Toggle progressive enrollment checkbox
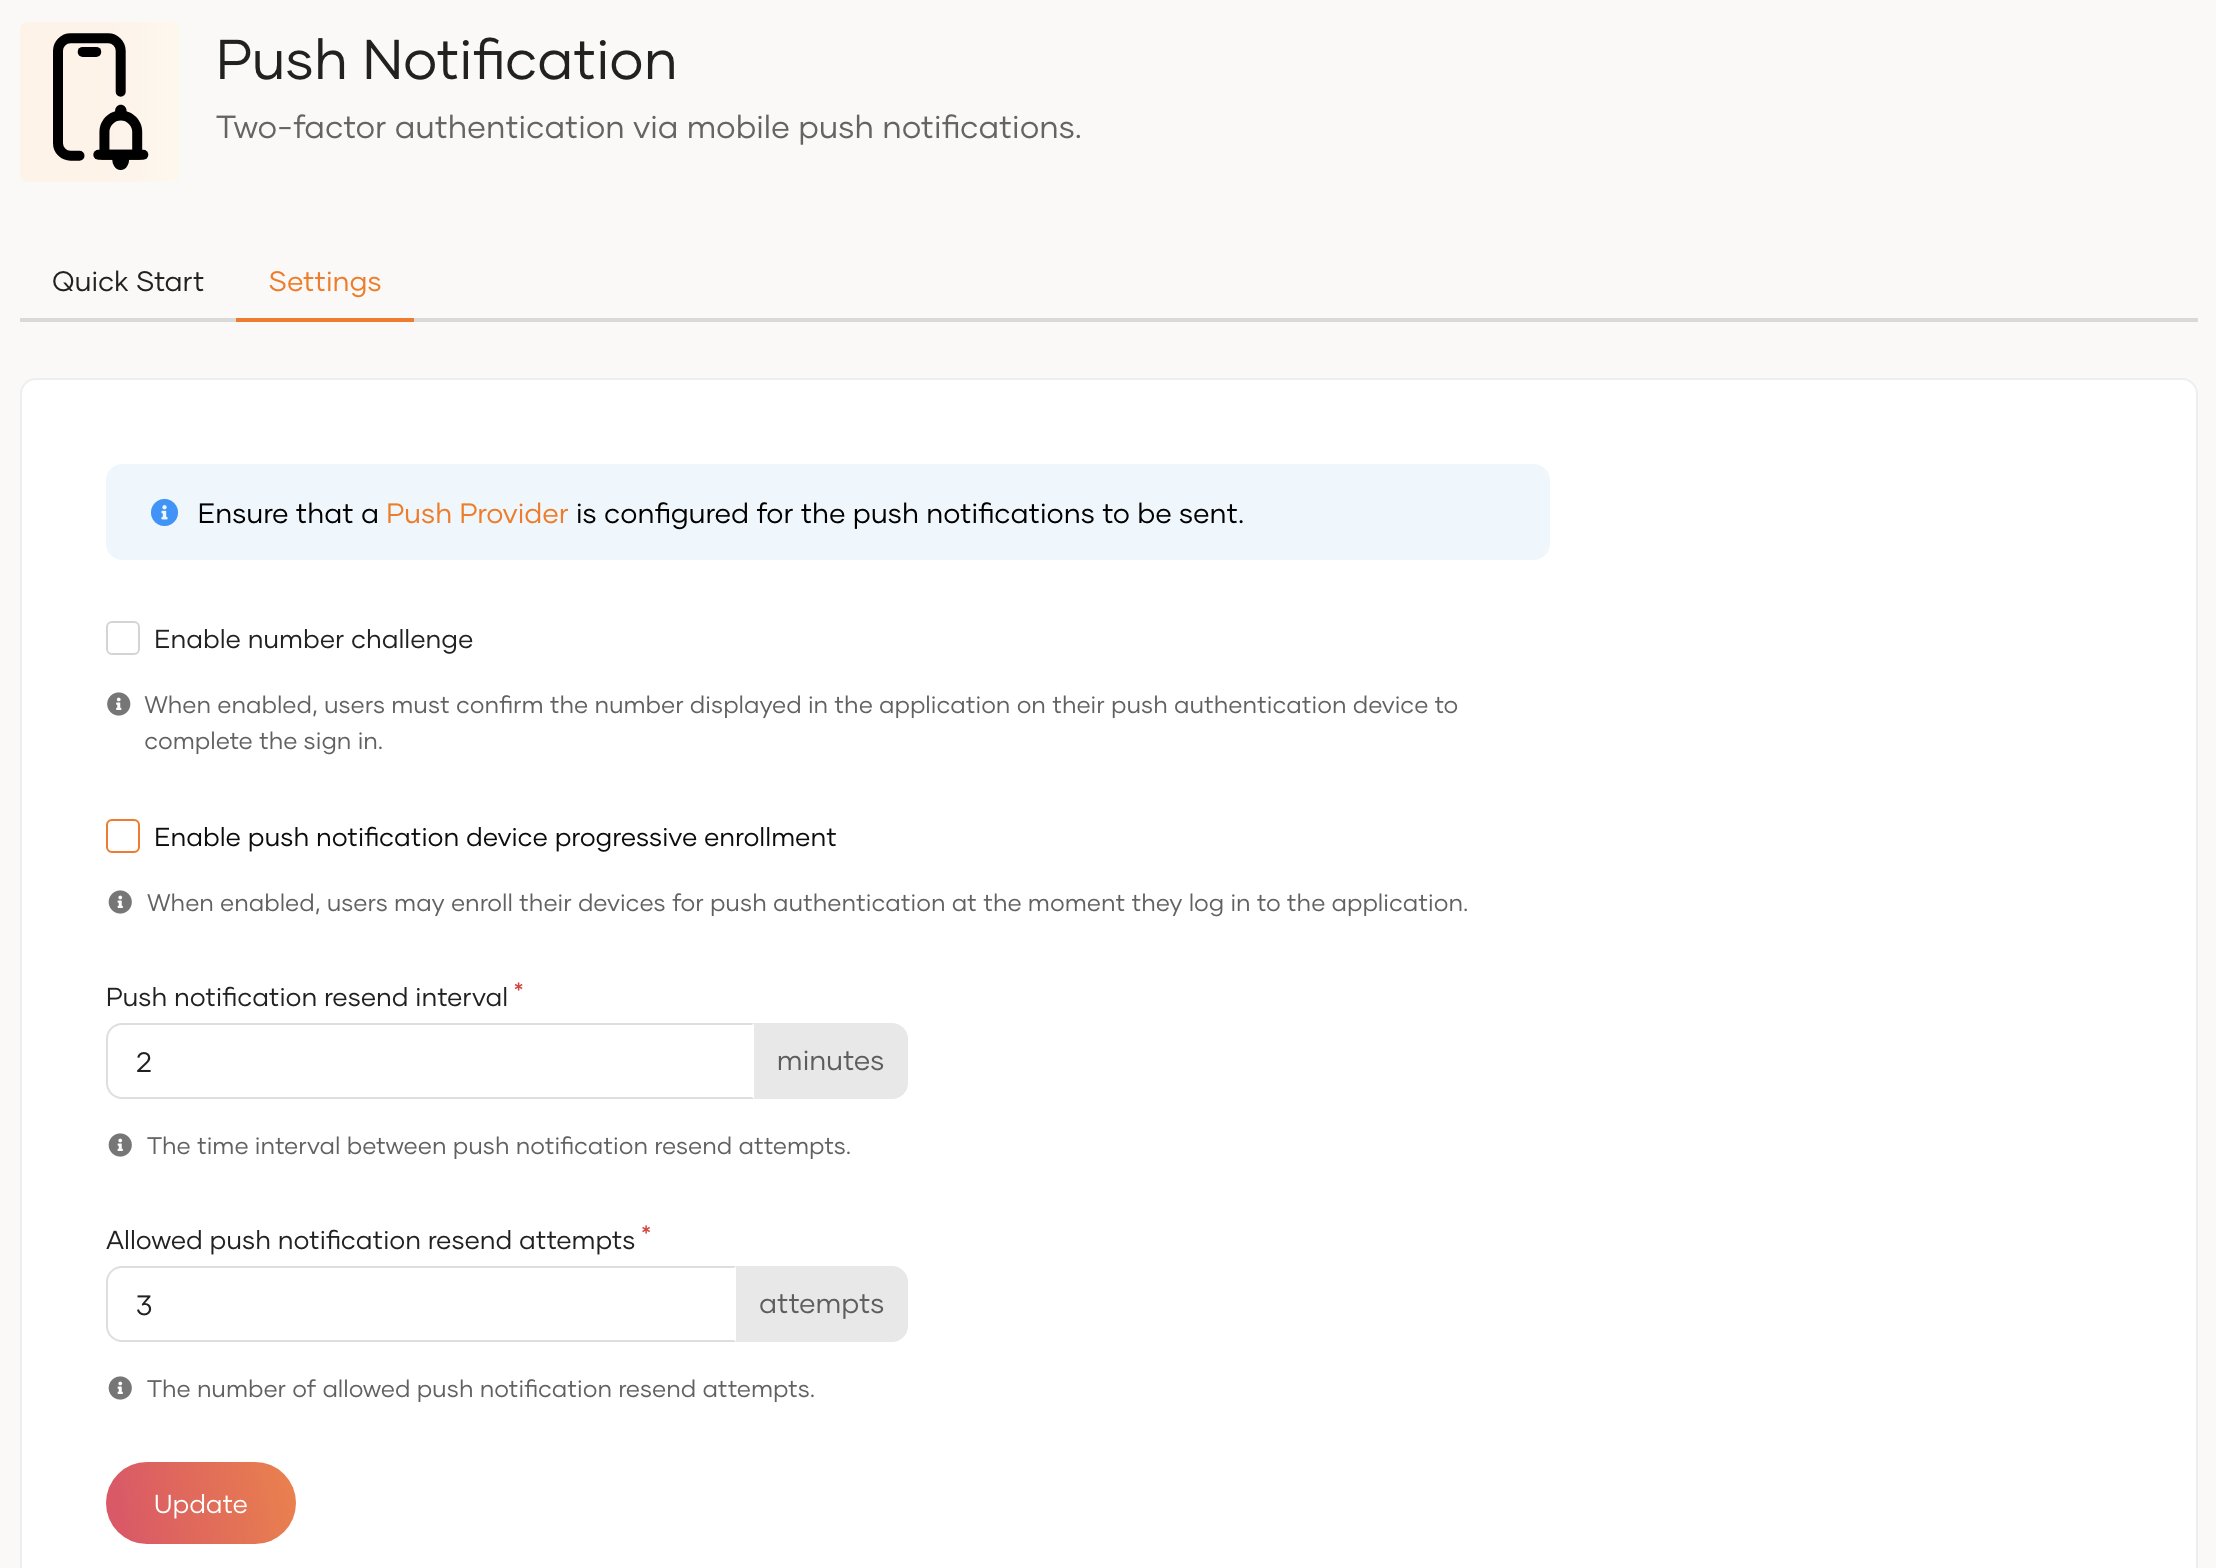This screenshot has height=1568, width=2216. [123, 836]
